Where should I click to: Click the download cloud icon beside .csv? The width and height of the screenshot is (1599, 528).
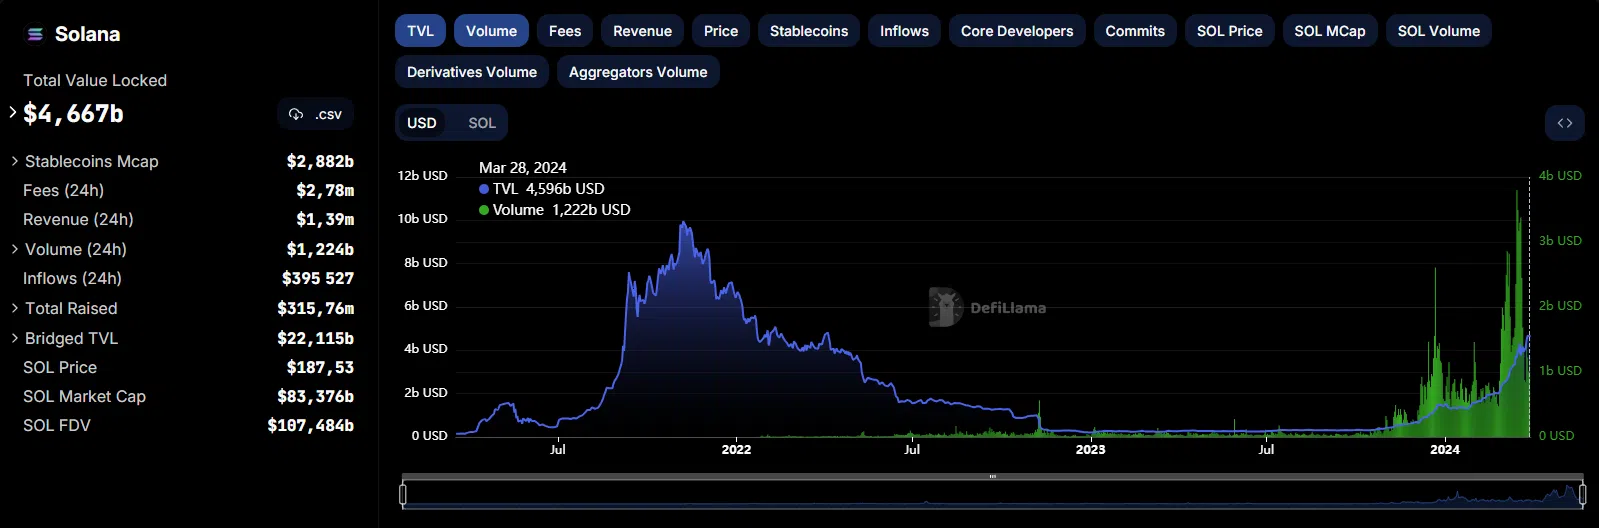[296, 114]
